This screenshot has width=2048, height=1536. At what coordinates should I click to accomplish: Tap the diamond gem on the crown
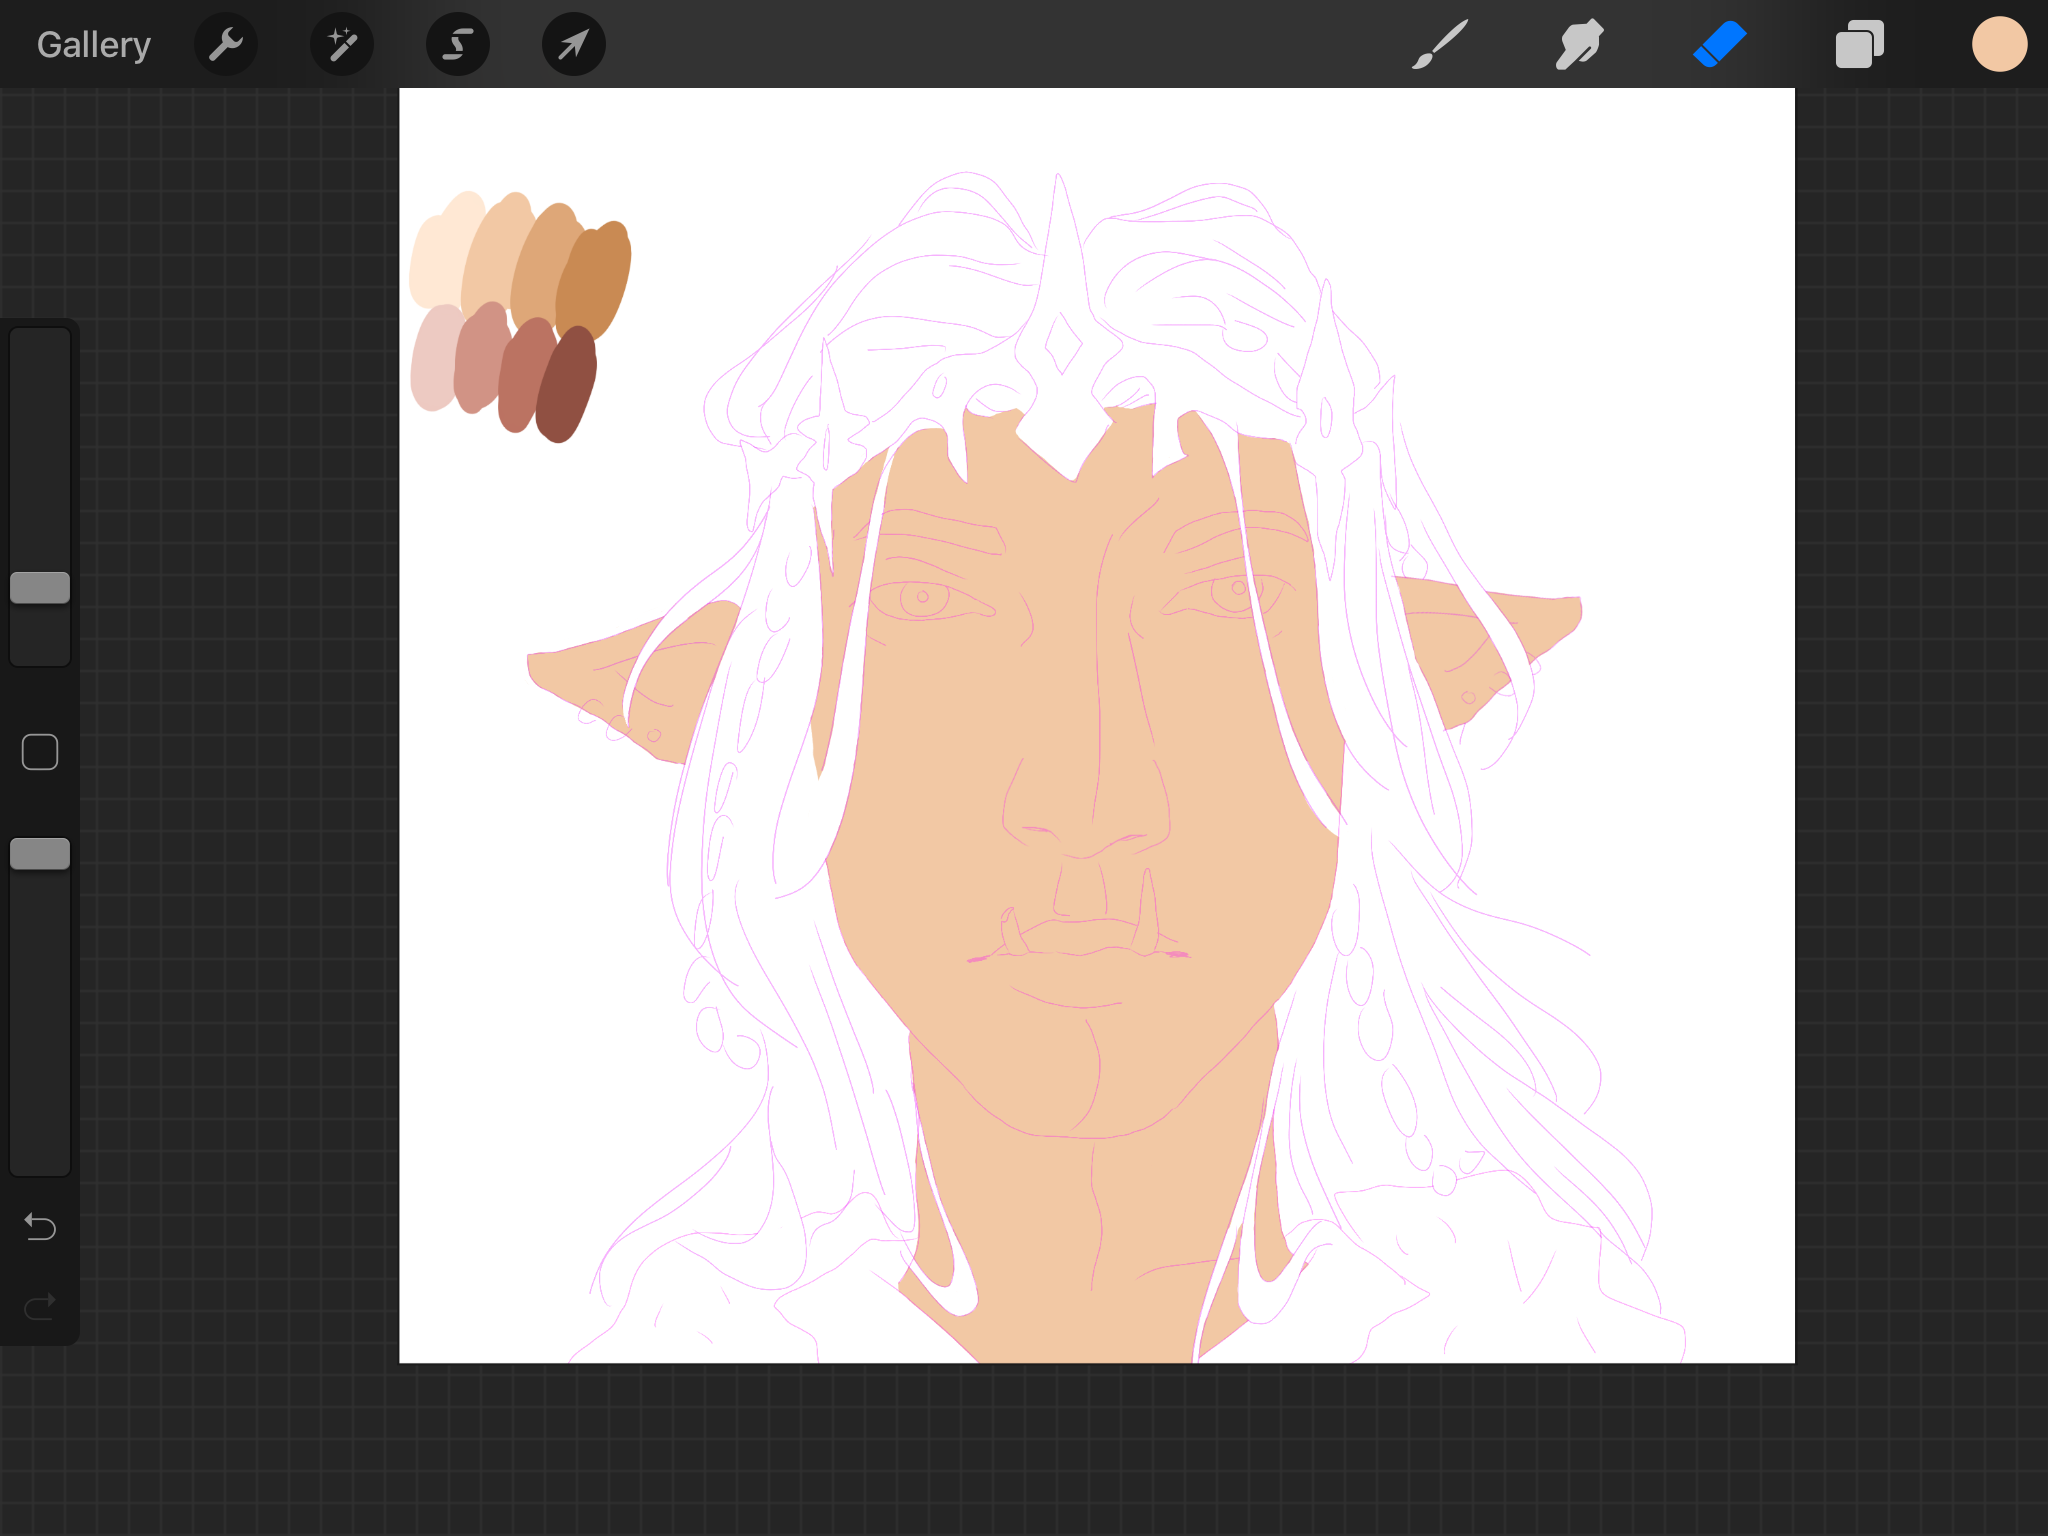[x=1062, y=346]
